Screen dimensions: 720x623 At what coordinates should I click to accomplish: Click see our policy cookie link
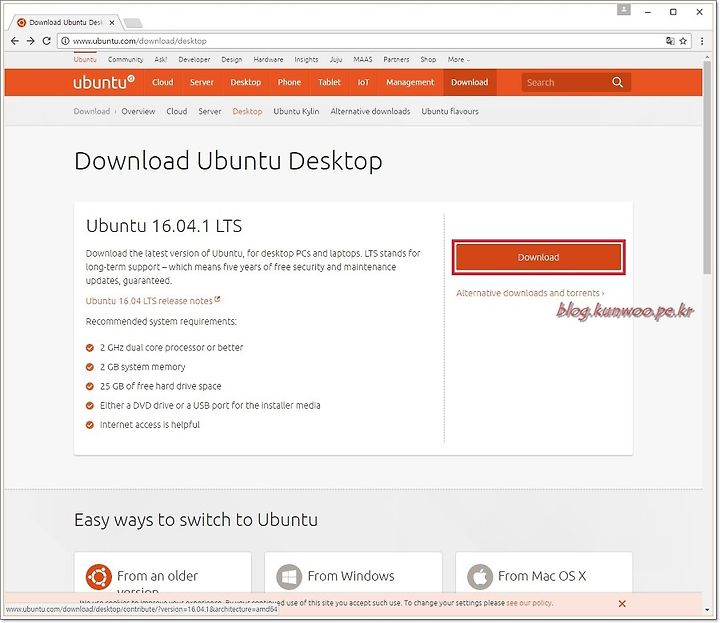tap(529, 603)
